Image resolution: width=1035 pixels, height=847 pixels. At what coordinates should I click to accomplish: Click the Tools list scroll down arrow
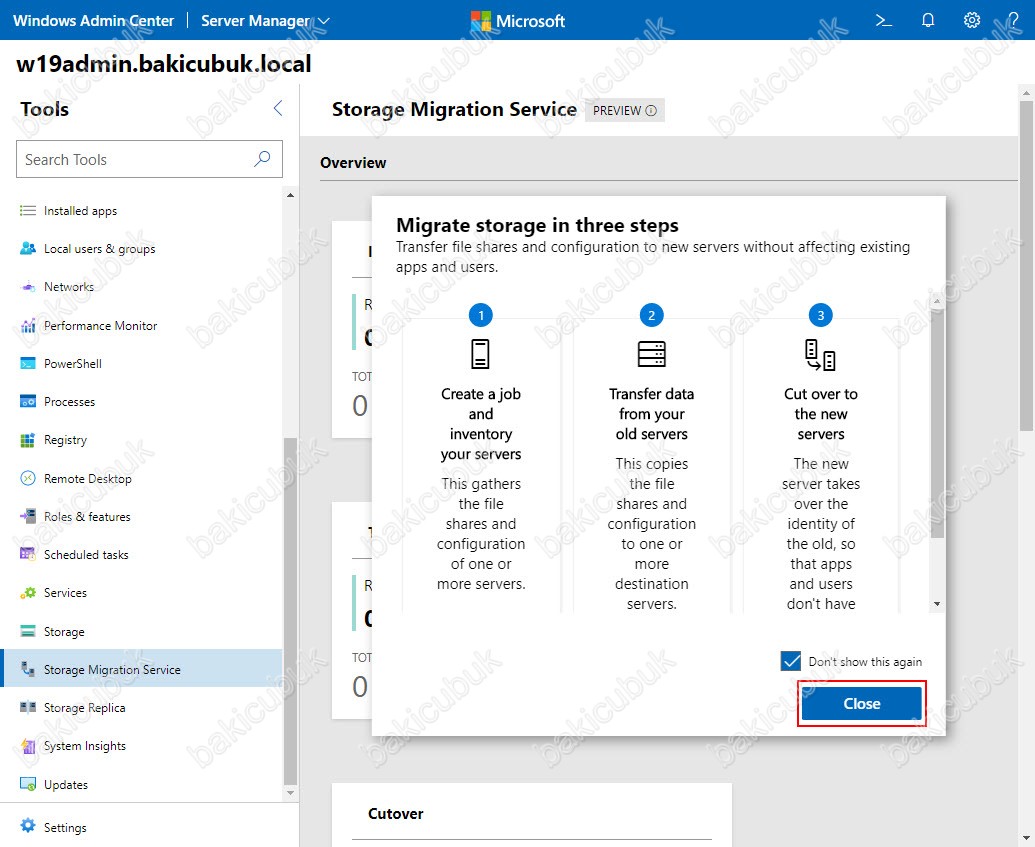[x=290, y=792]
